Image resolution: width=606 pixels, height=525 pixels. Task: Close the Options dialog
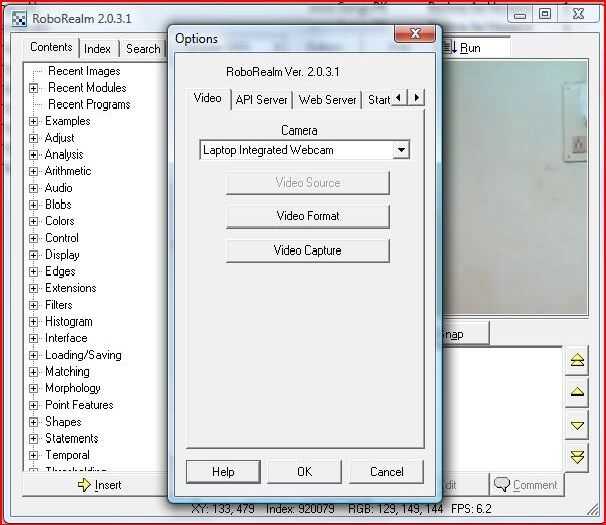coord(415,33)
